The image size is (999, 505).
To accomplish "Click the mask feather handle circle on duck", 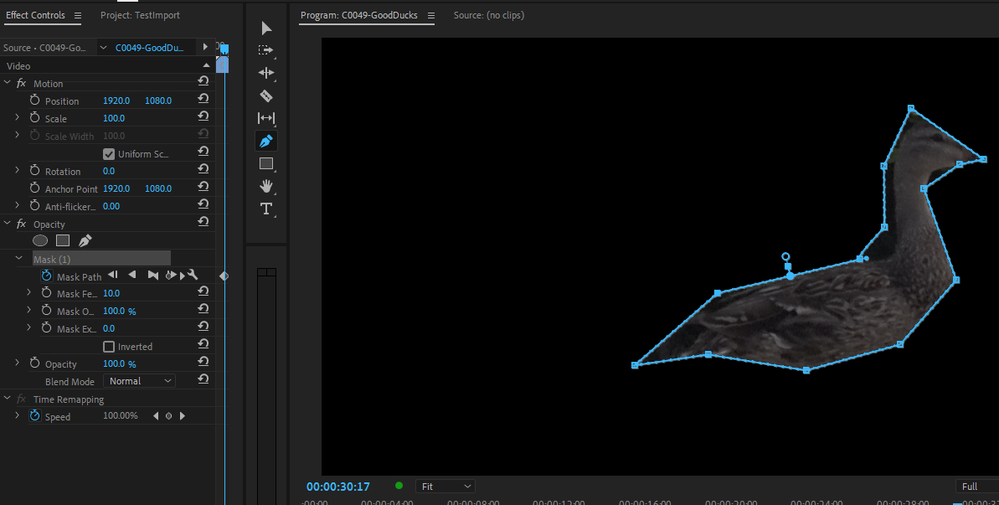I will (x=786, y=256).
